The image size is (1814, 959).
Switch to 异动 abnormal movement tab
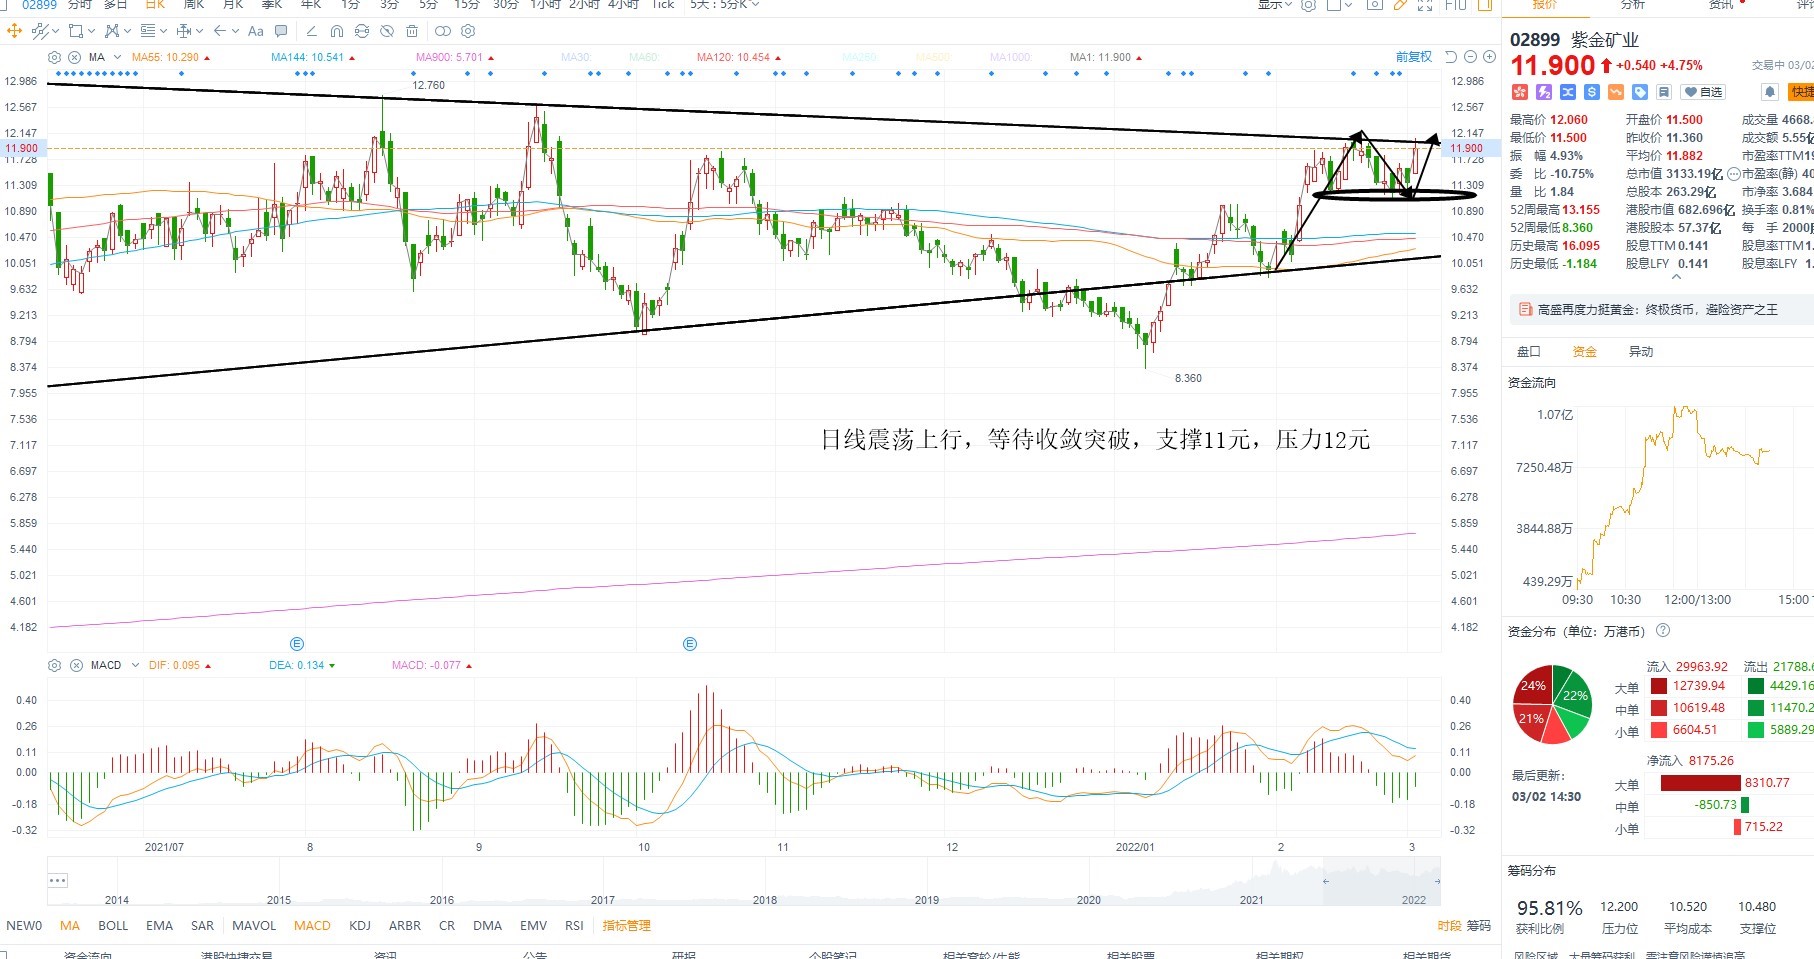[x=1641, y=351]
